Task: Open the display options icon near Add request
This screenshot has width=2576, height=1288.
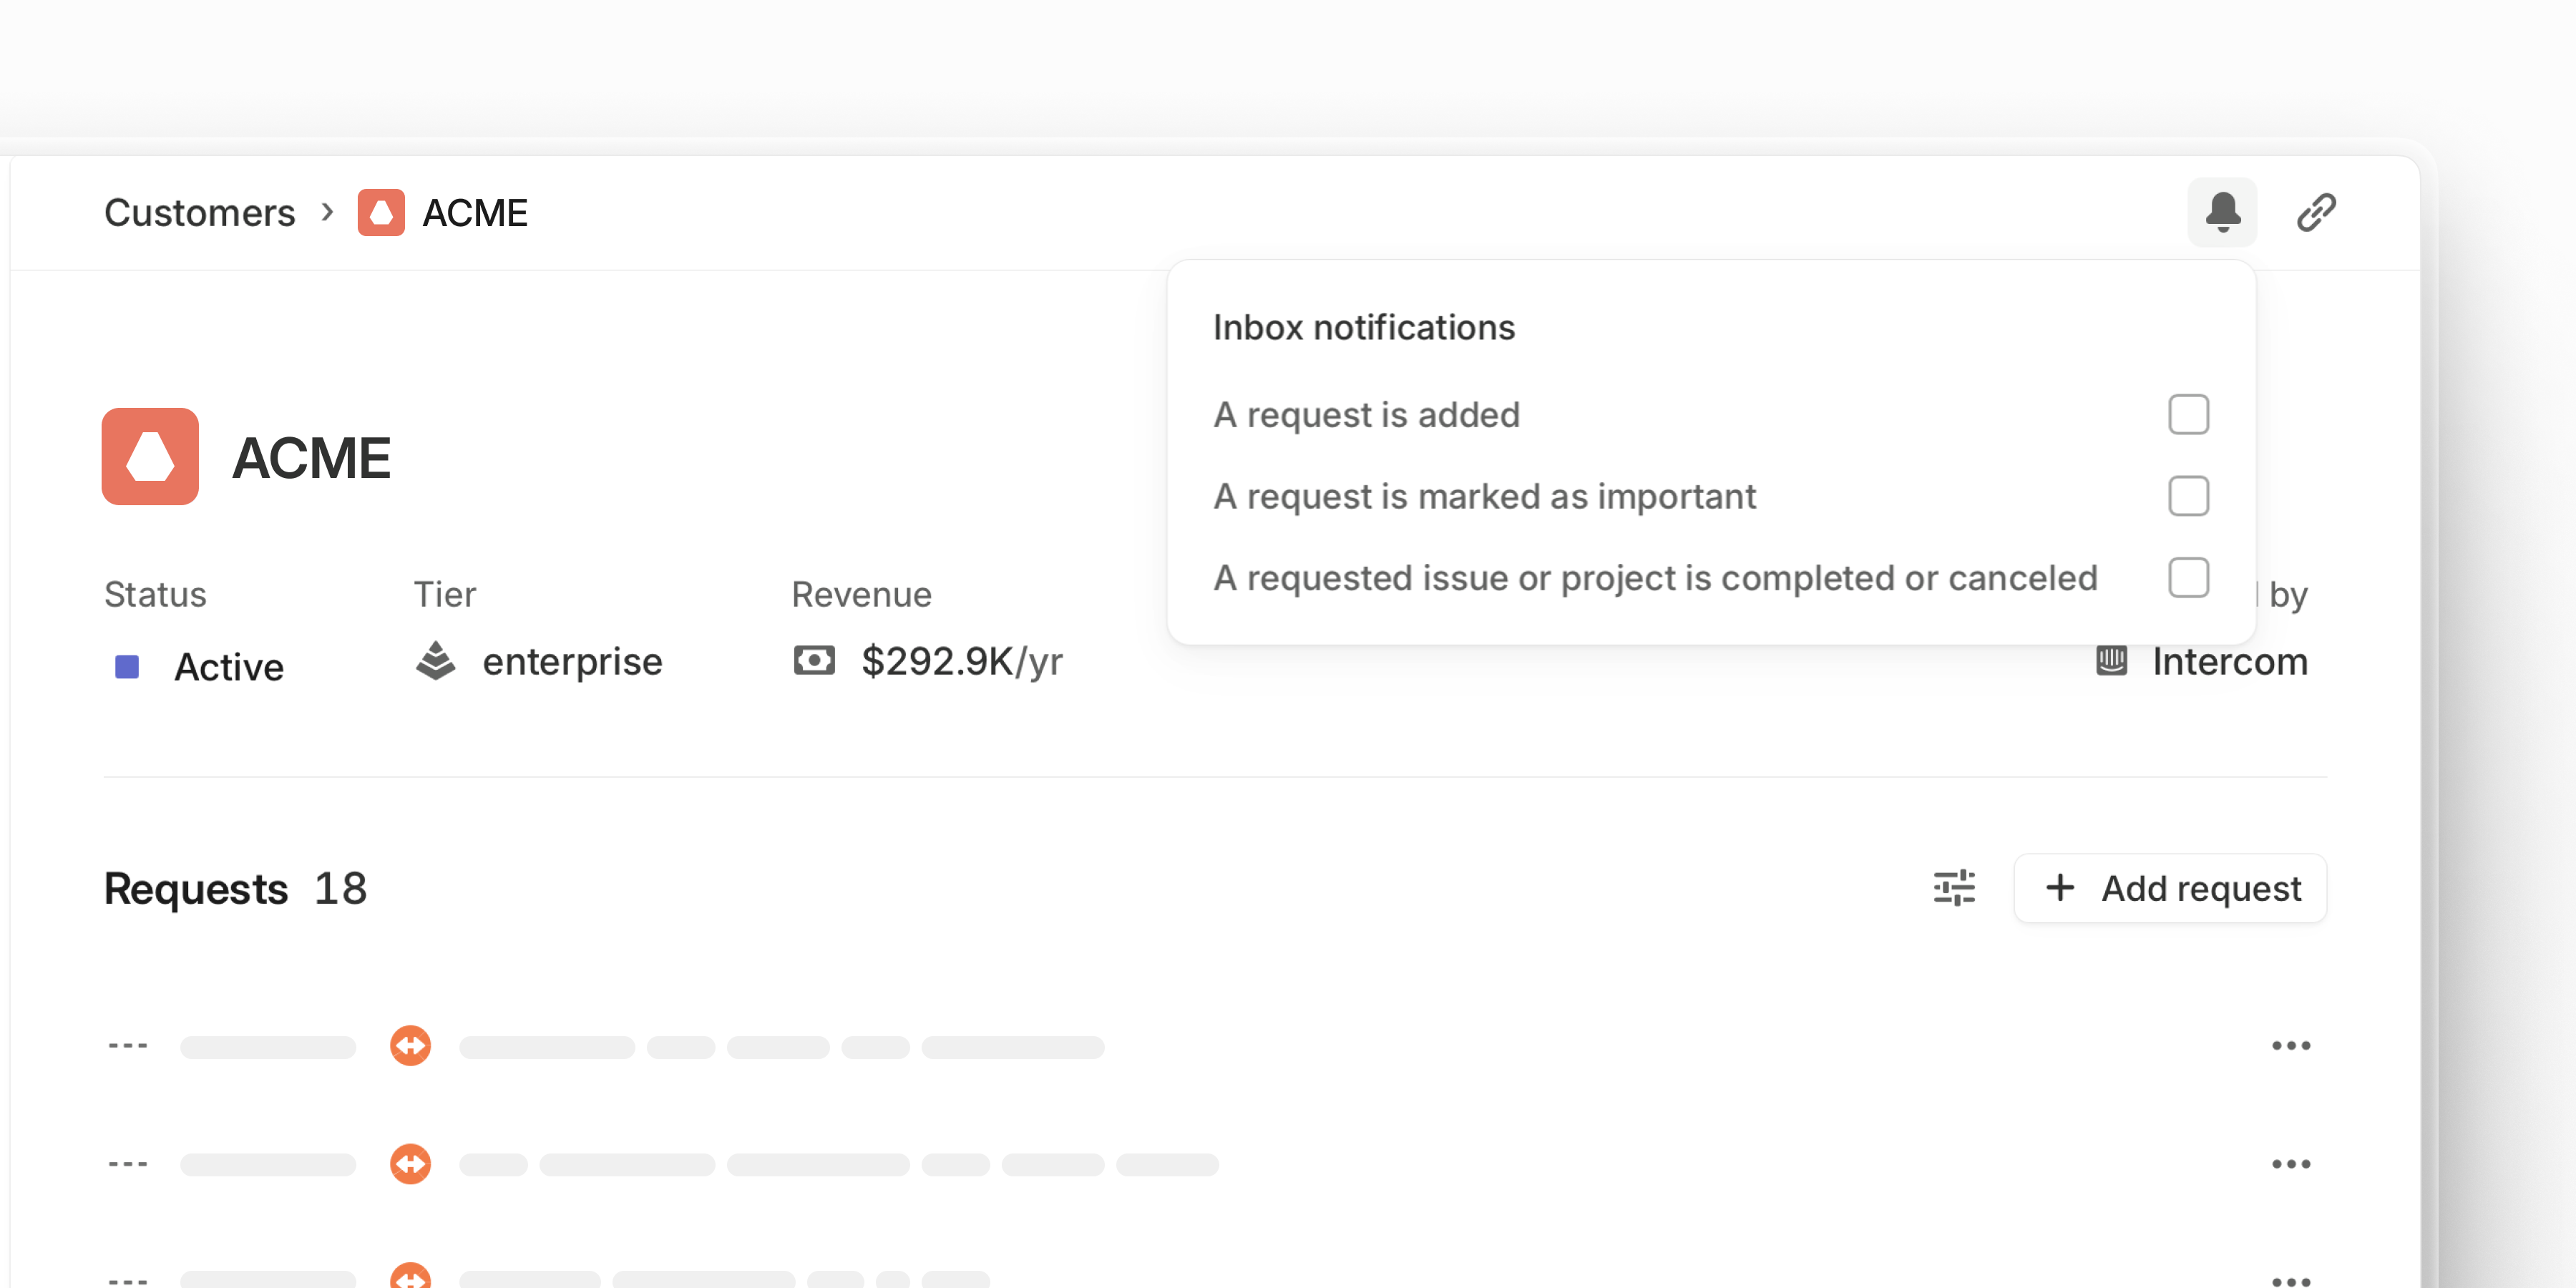Action: point(1954,888)
